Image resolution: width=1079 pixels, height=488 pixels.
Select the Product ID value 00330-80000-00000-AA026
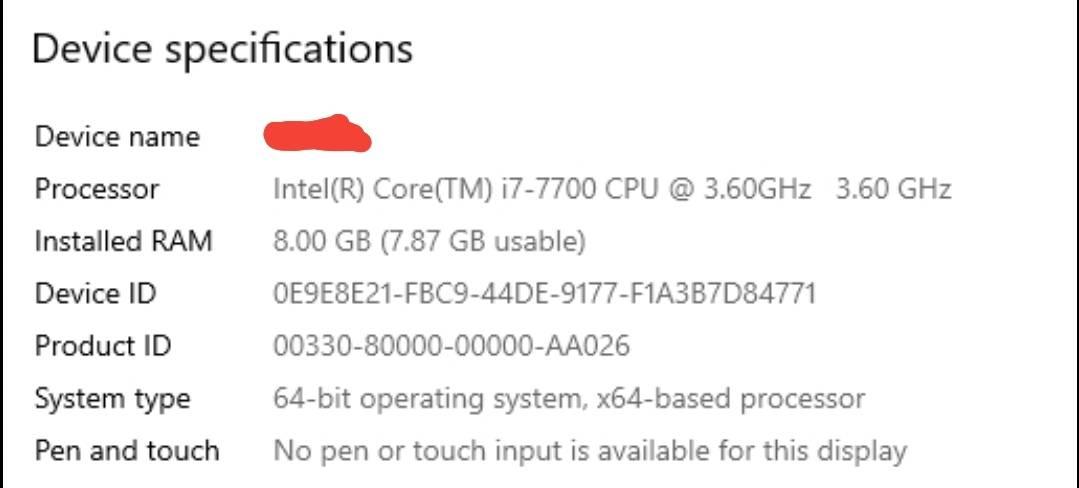click(451, 346)
